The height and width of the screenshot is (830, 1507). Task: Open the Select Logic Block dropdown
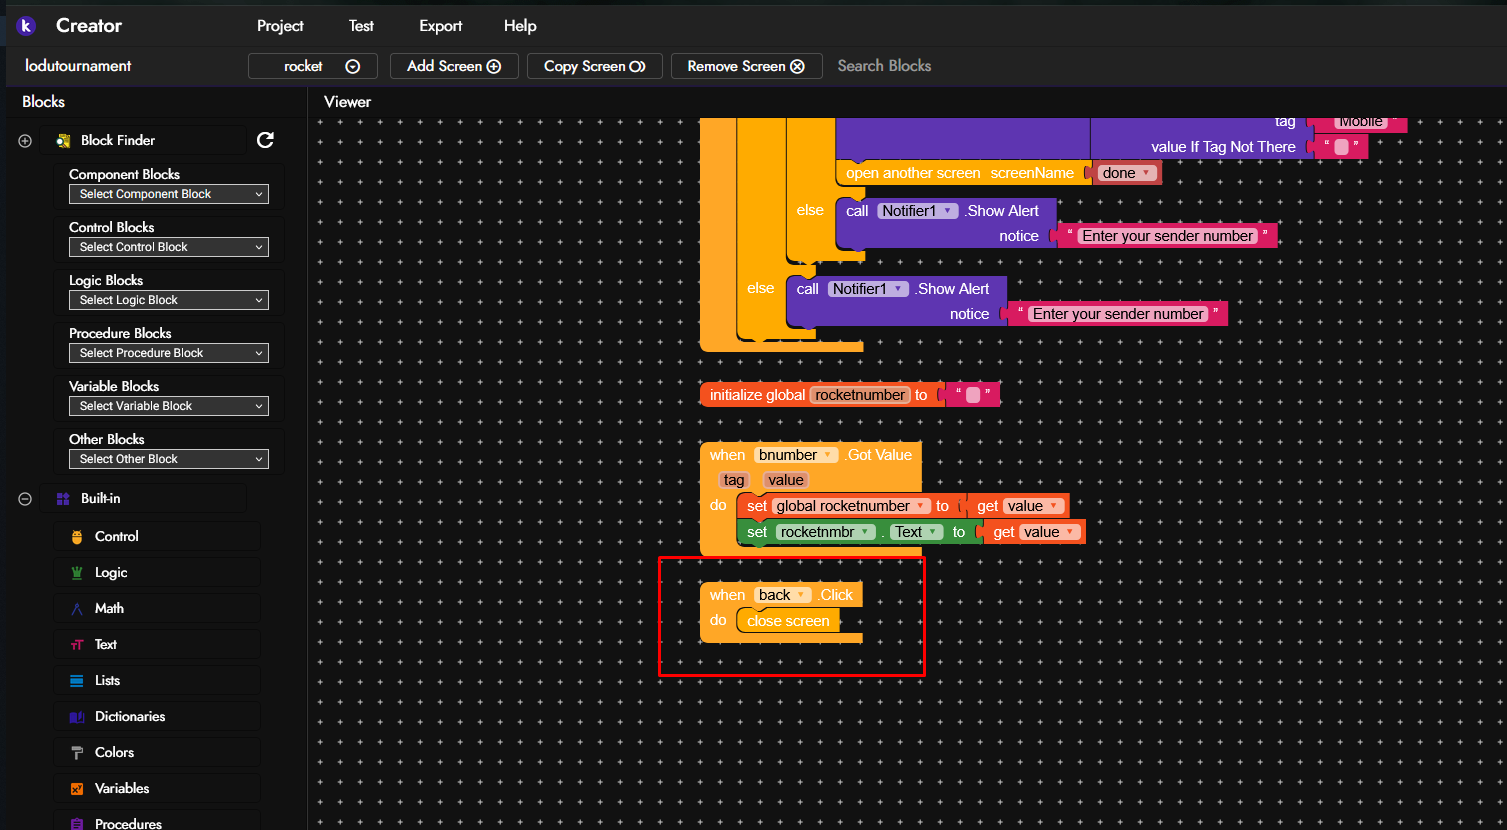[168, 300]
